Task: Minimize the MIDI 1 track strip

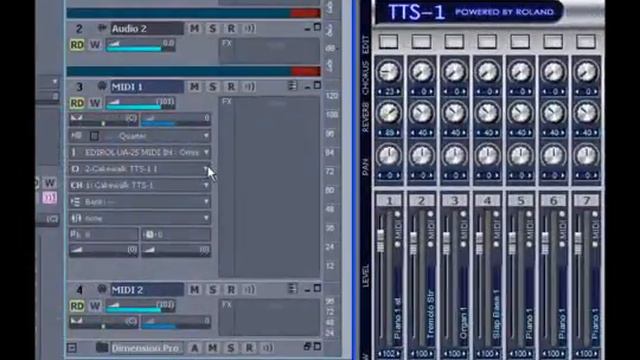Action: pos(307,87)
